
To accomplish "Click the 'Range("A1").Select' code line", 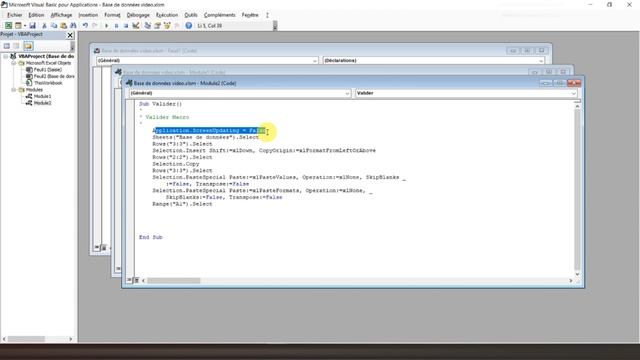I will pyautogui.click(x=182, y=204).
